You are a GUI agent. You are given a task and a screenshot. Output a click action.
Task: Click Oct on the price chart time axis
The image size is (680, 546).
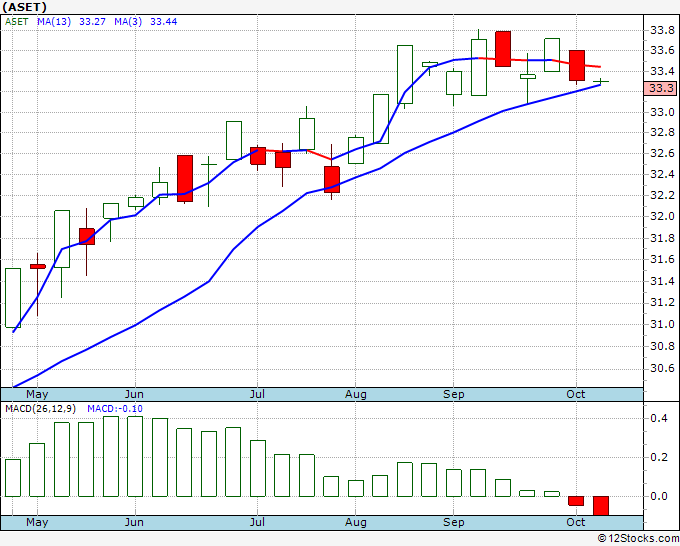coord(575,394)
